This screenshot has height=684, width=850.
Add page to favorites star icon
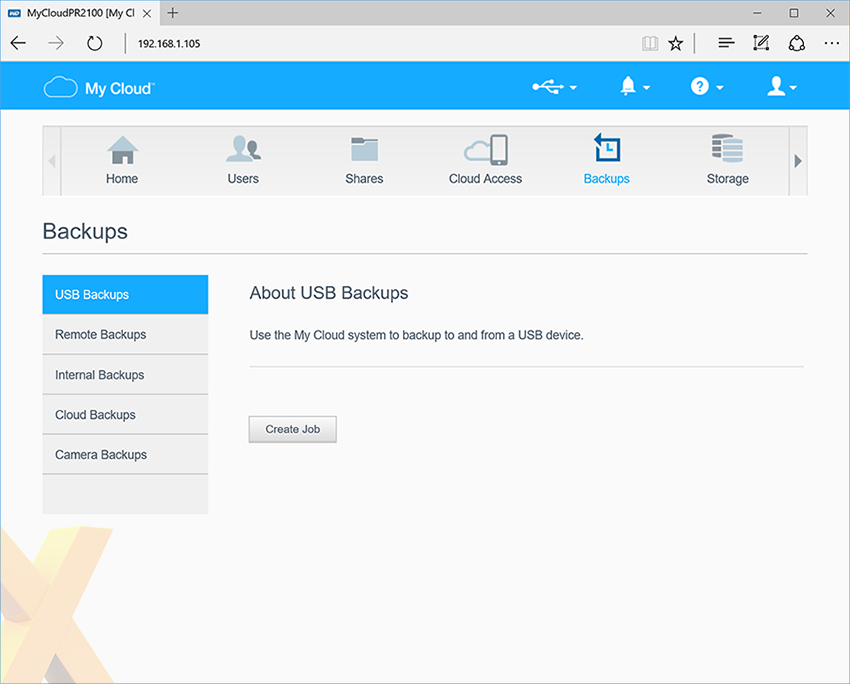675,43
